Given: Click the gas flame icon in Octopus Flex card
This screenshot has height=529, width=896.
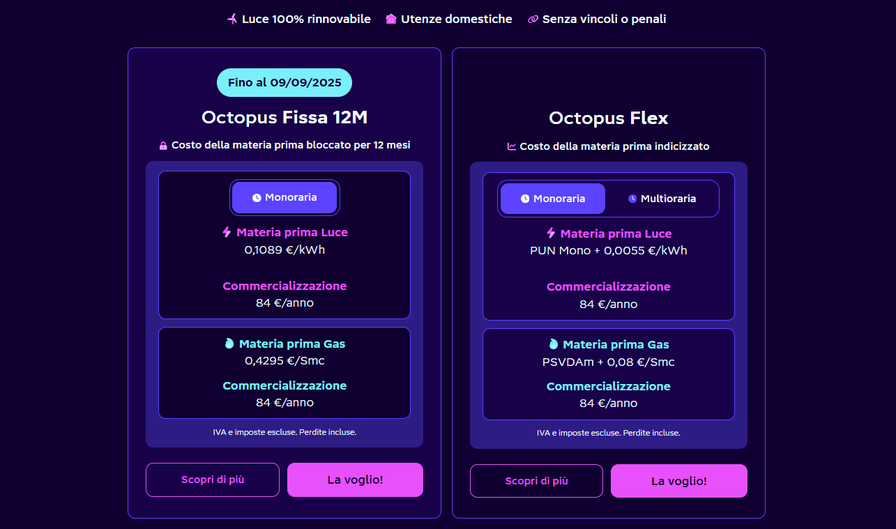Looking at the screenshot, I should [553, 345].
